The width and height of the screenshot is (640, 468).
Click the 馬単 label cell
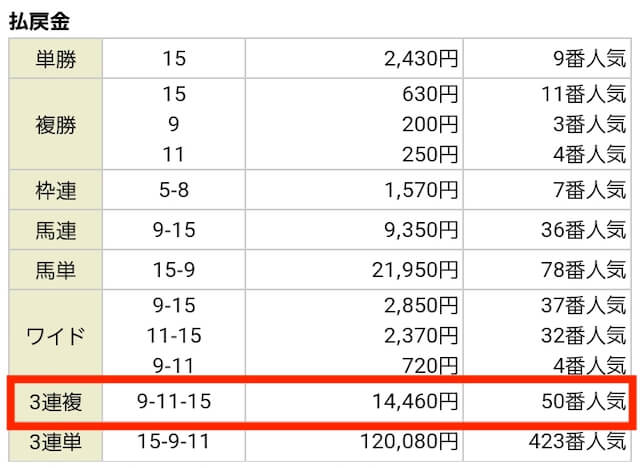[x=56, y=270]
